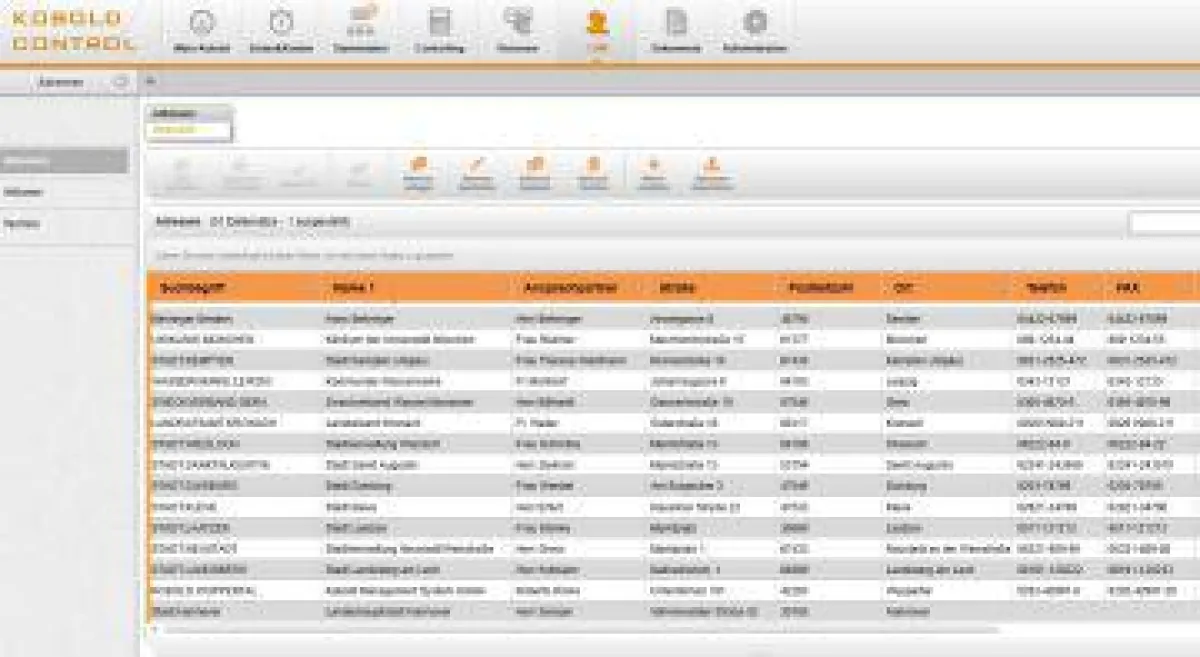Screen dimensions: 1200x657
Task: Click the trash delete address toolbar icon
Action: point(593,172)
